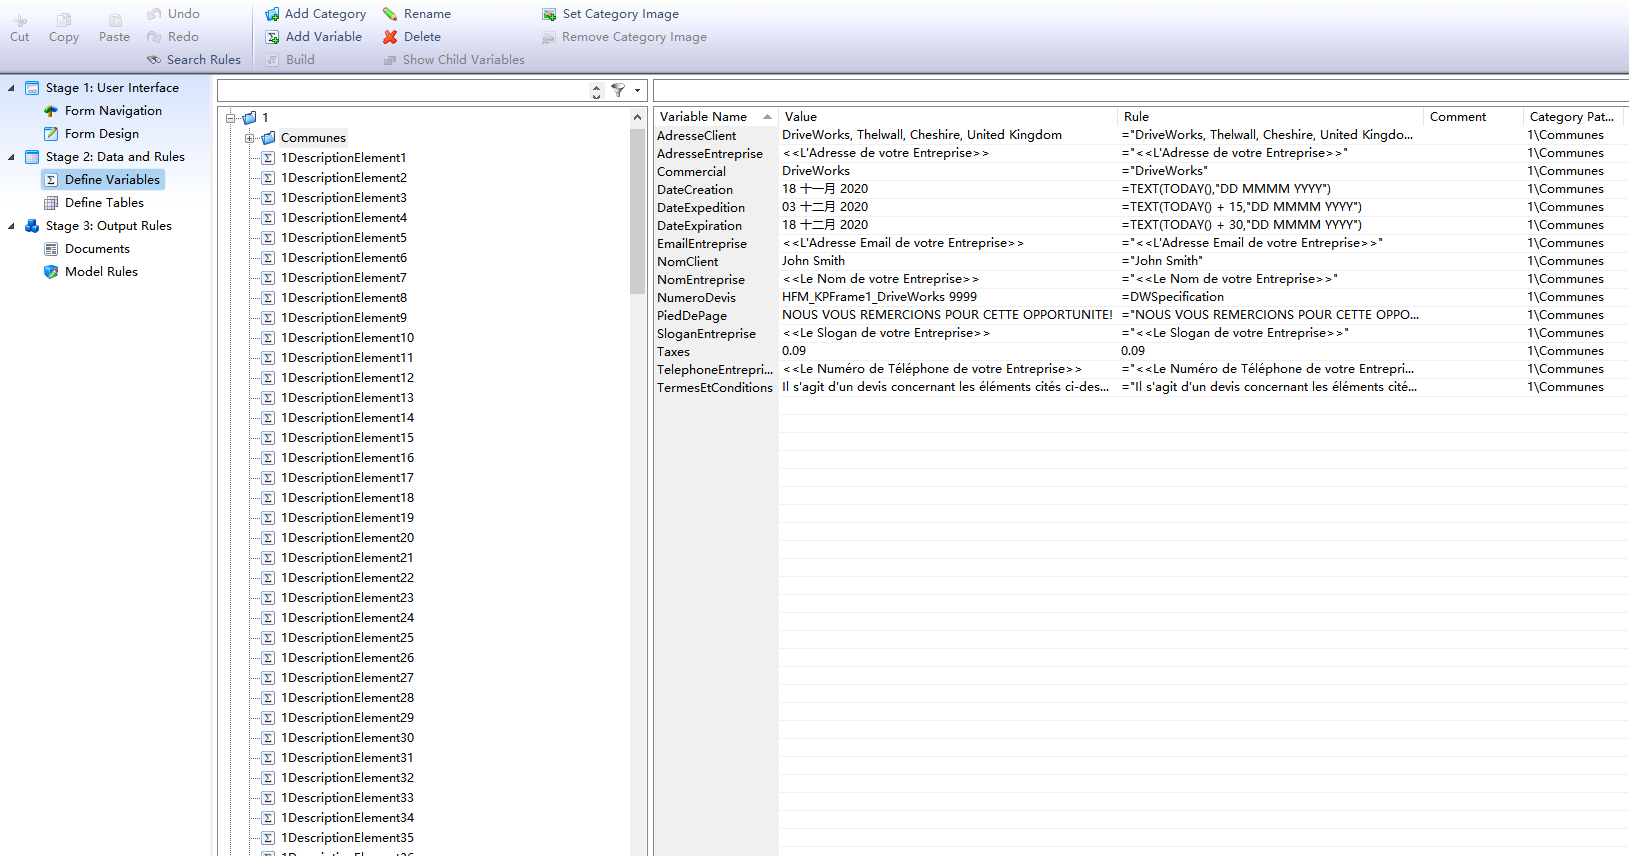1629x856 pixels.
Task: Click the Rule column header
Action: point(1270,117)
